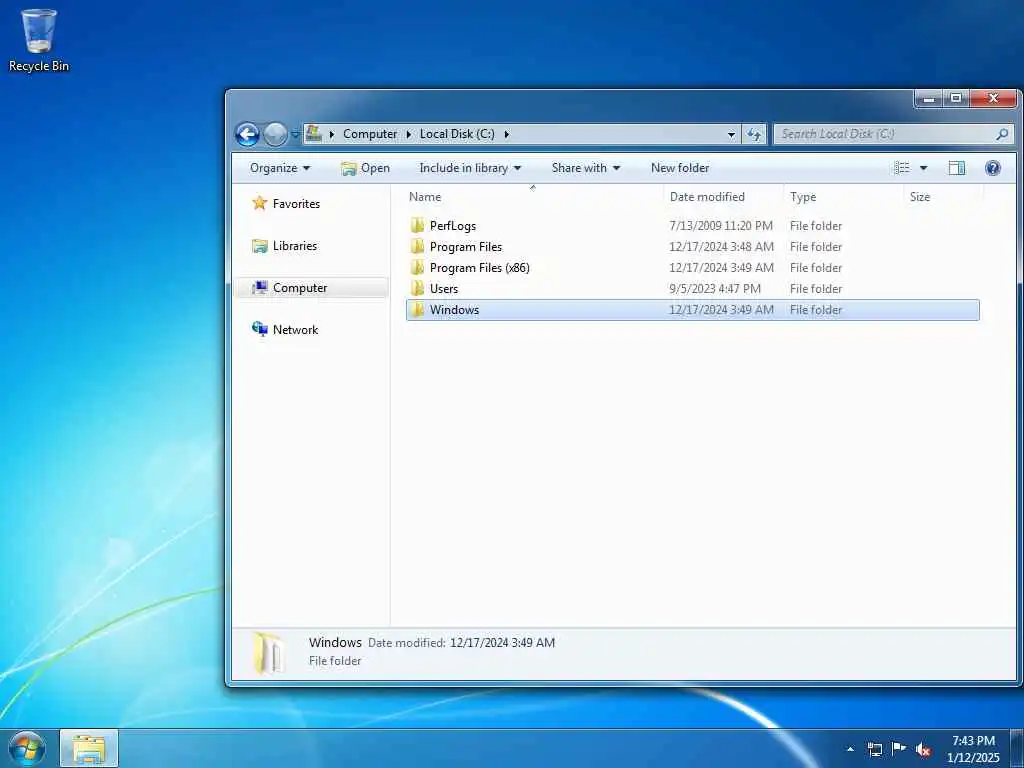The image size is (1024, 768).
Task: Click the Windows folder icon
Action: 417,310
